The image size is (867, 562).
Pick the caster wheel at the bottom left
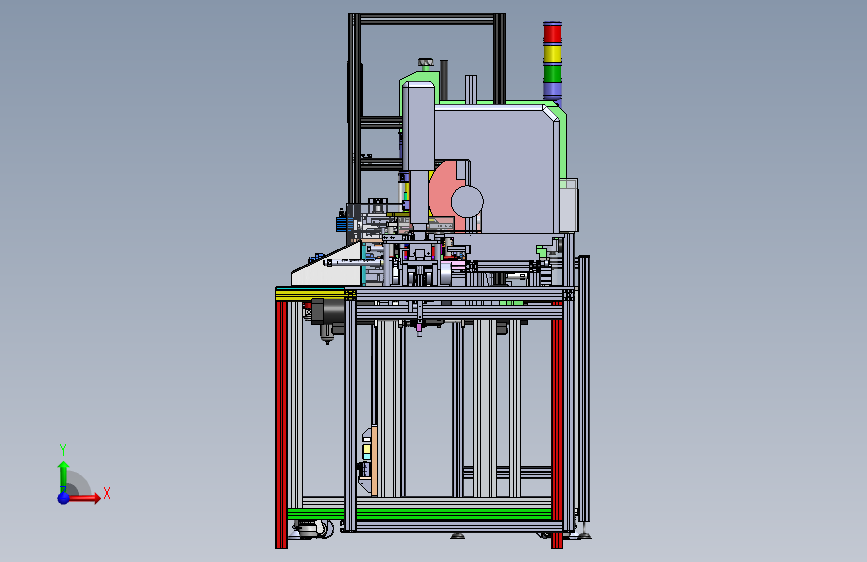tap(314, 529)
